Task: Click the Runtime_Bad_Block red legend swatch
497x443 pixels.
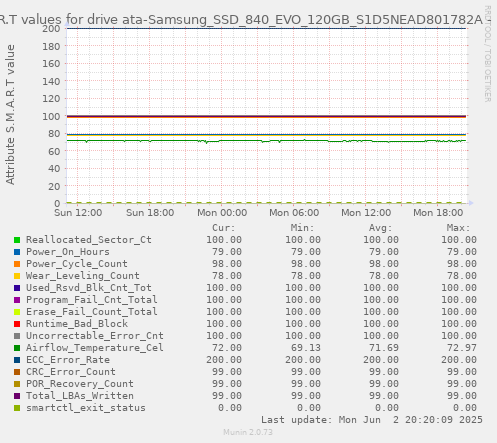Action: (17, 324)
